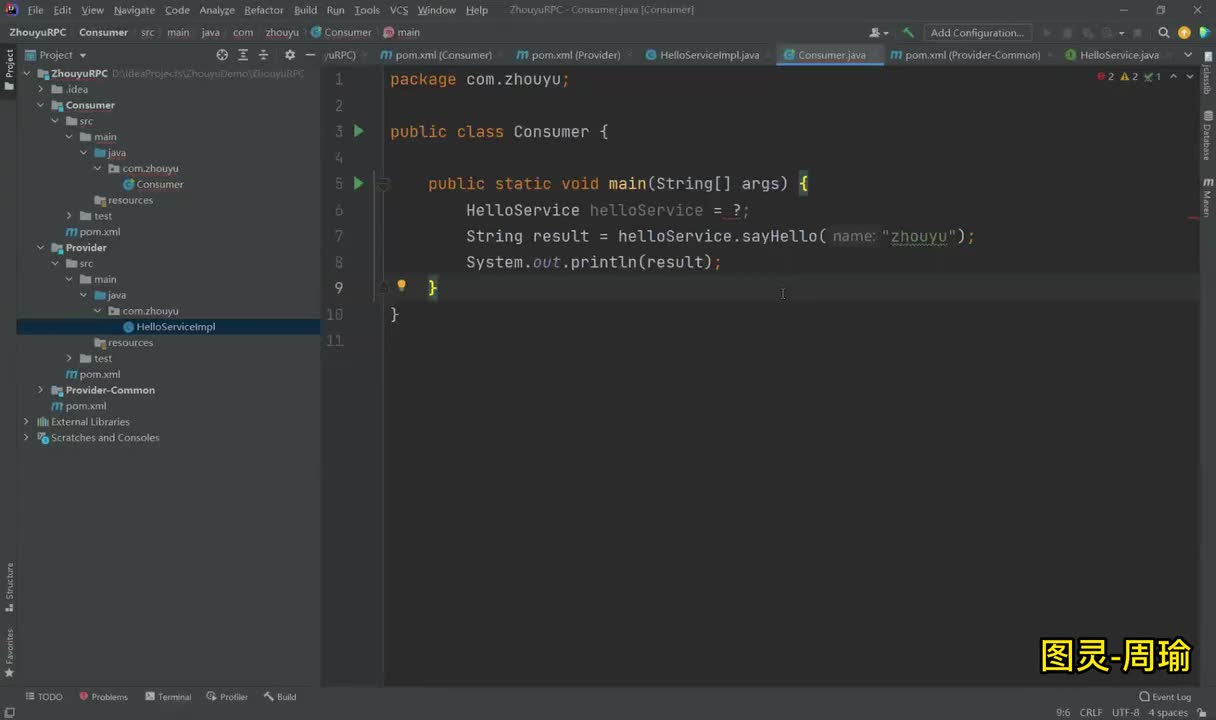Open the File menu

35,10
